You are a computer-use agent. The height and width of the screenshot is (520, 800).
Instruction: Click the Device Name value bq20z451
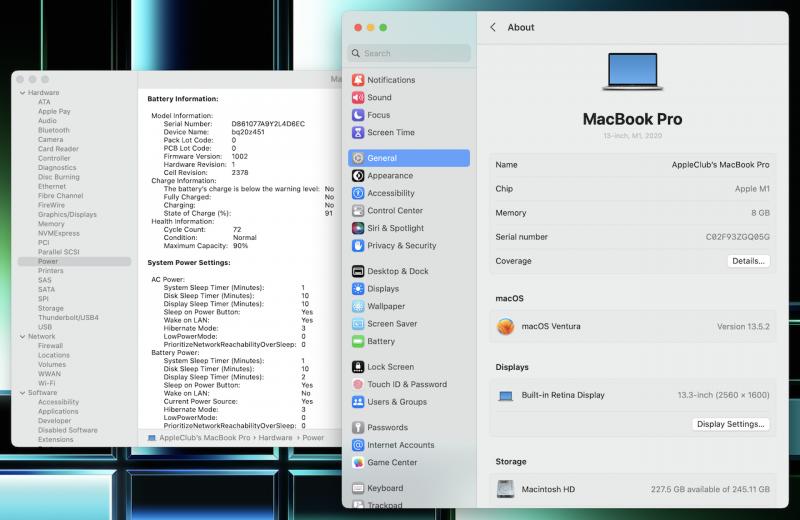(x=248, y=132)
